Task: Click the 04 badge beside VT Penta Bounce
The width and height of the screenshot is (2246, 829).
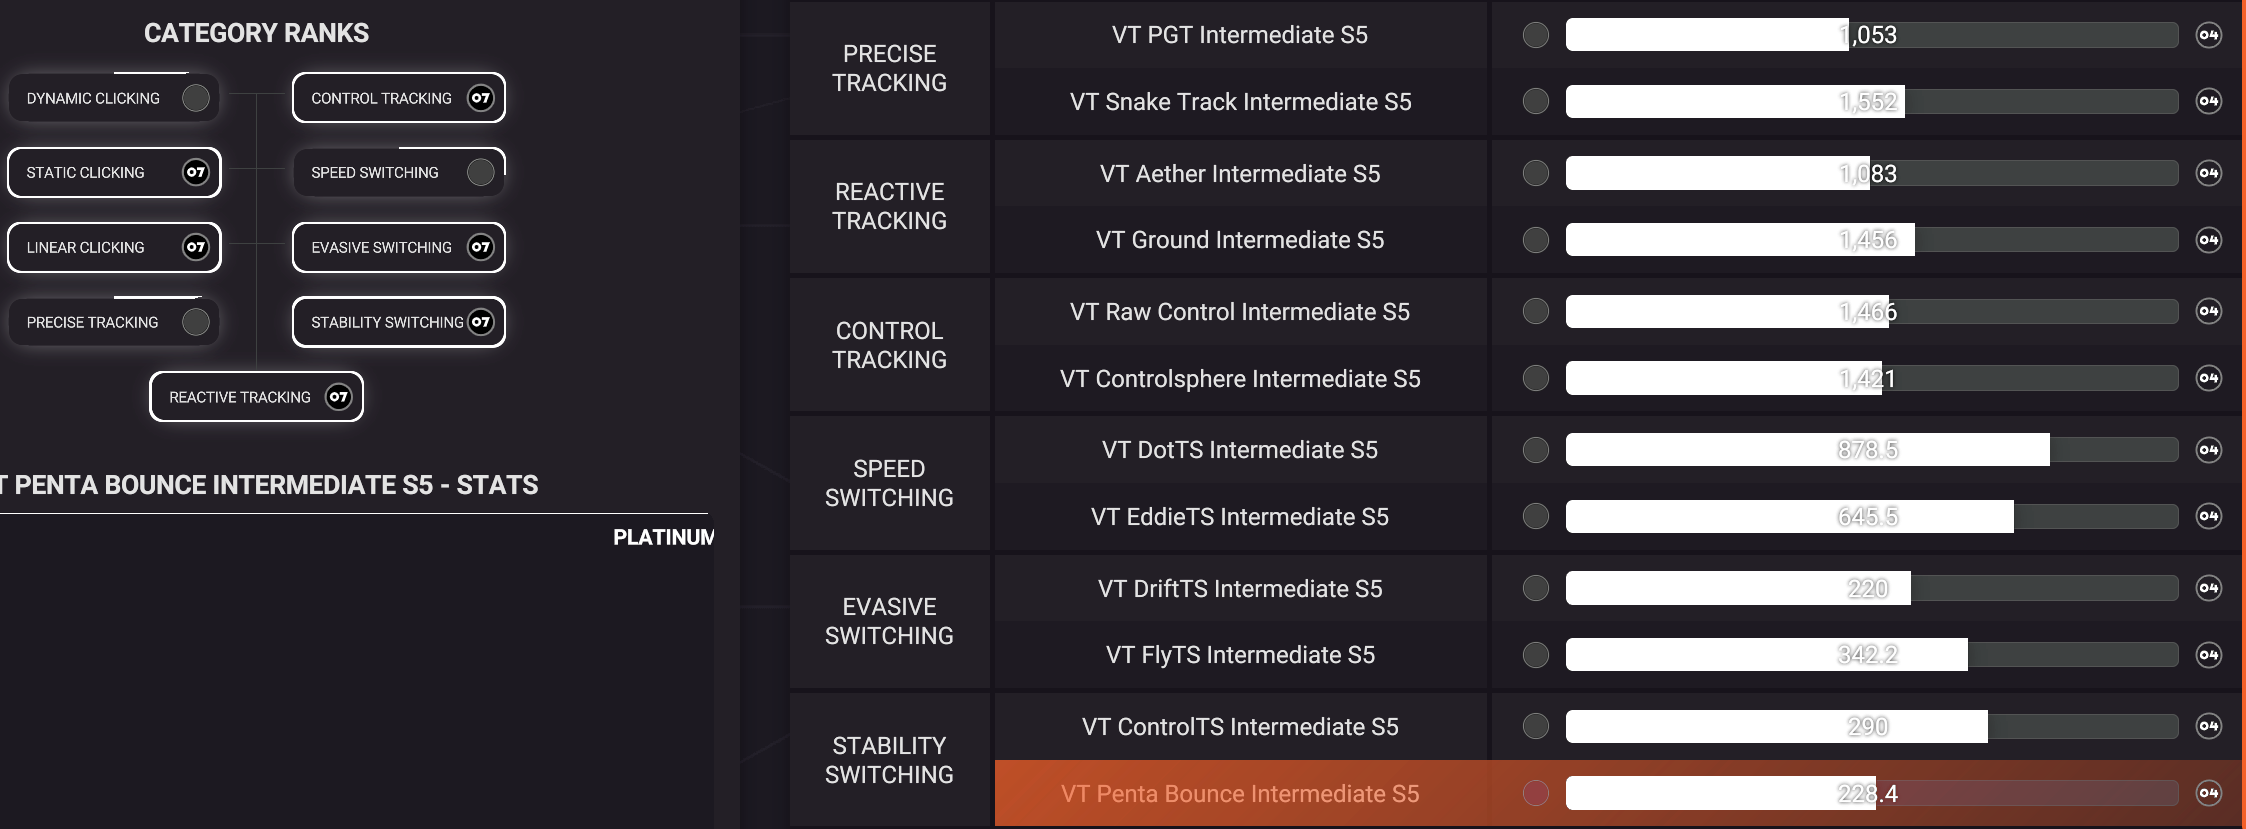Action: click(2208, 793)
